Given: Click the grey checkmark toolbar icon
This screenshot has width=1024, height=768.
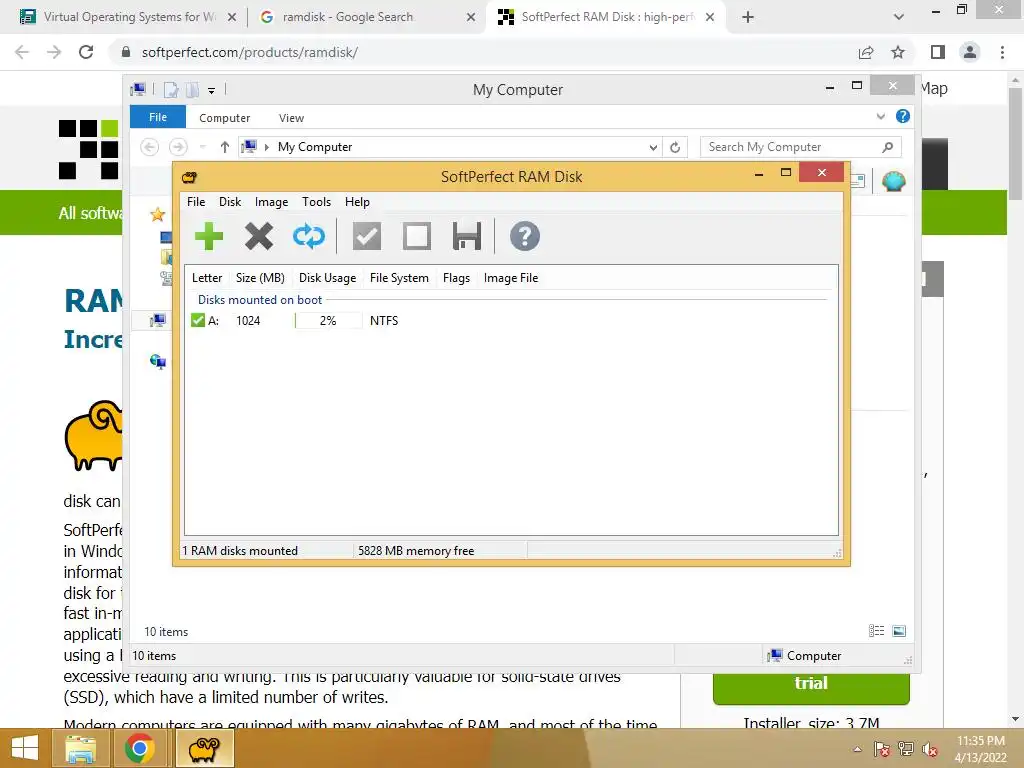Looking at the screenshot, I should pyautogui.click(x=367, y=236).
